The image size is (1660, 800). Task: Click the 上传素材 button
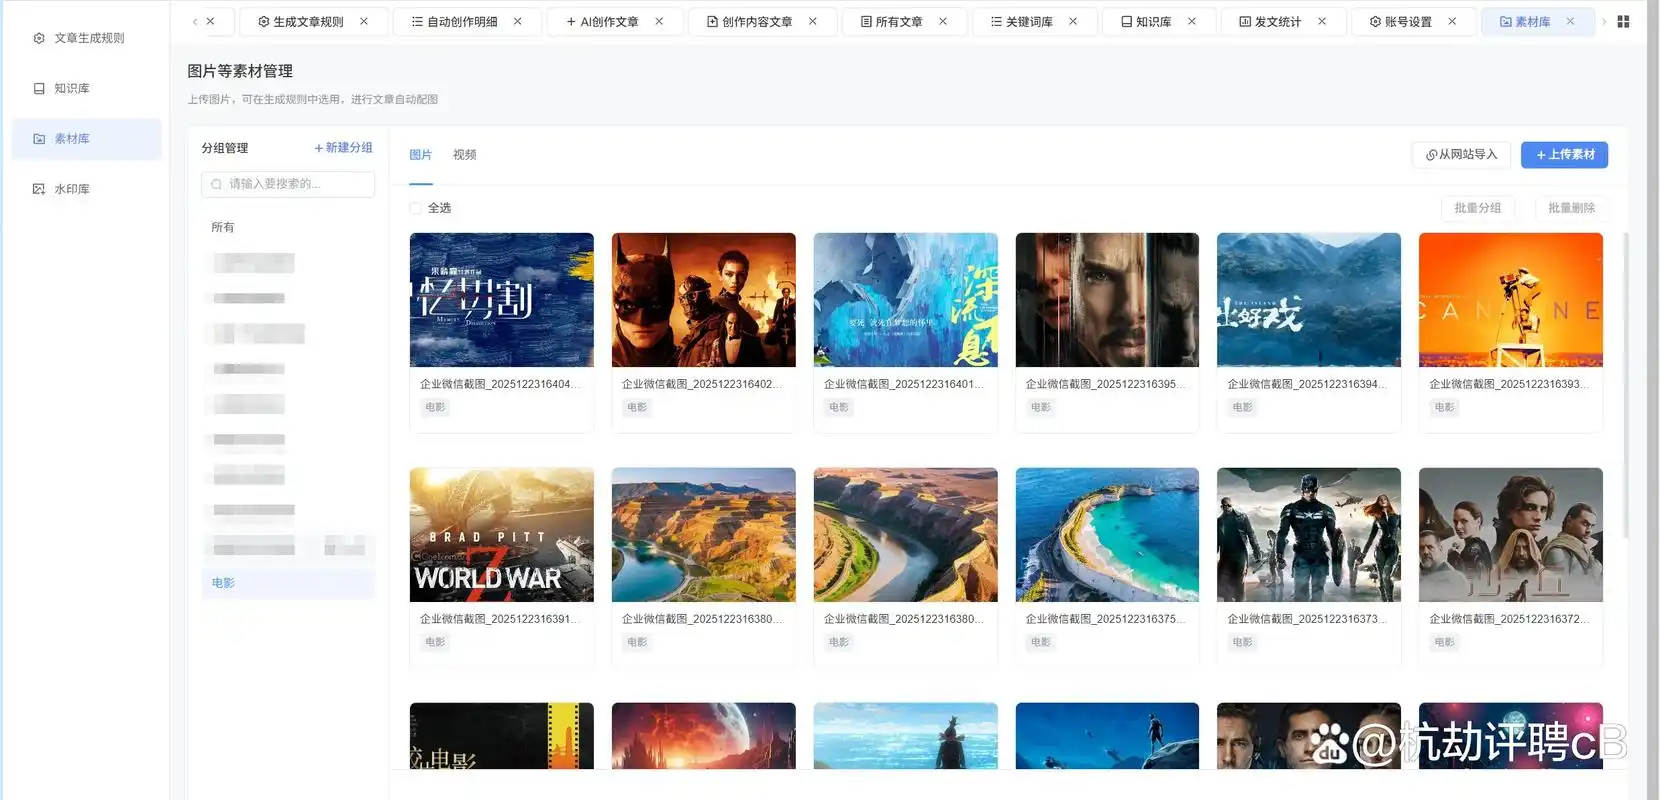(x=1564, y=155)
